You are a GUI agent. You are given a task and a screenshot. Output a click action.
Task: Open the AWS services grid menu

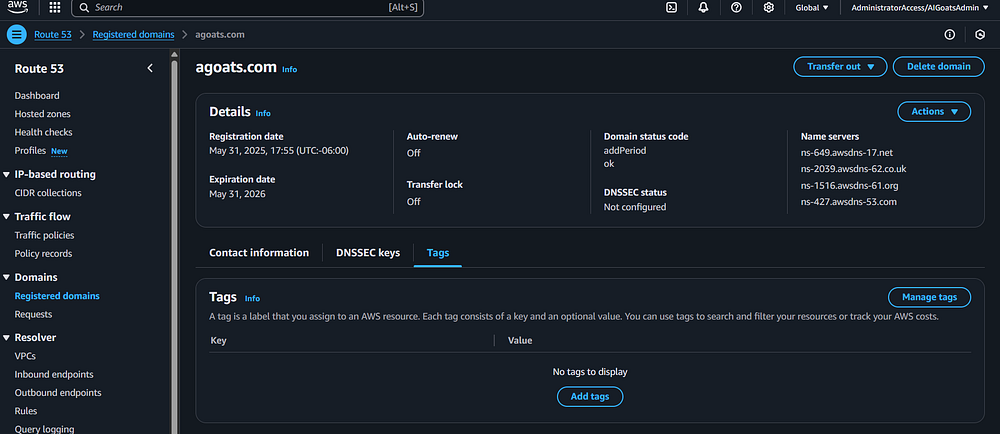[54, 8]
